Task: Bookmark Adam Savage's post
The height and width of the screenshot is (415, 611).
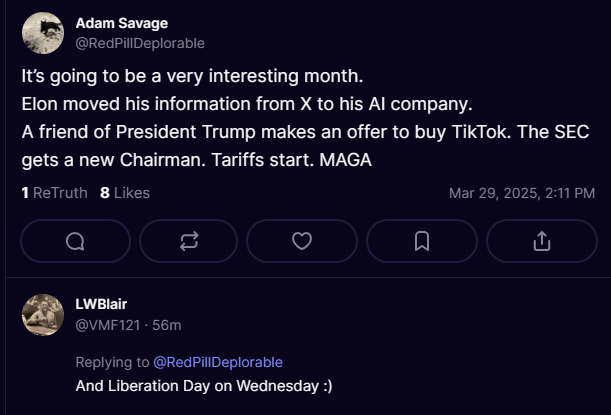Action: point(422,241)
